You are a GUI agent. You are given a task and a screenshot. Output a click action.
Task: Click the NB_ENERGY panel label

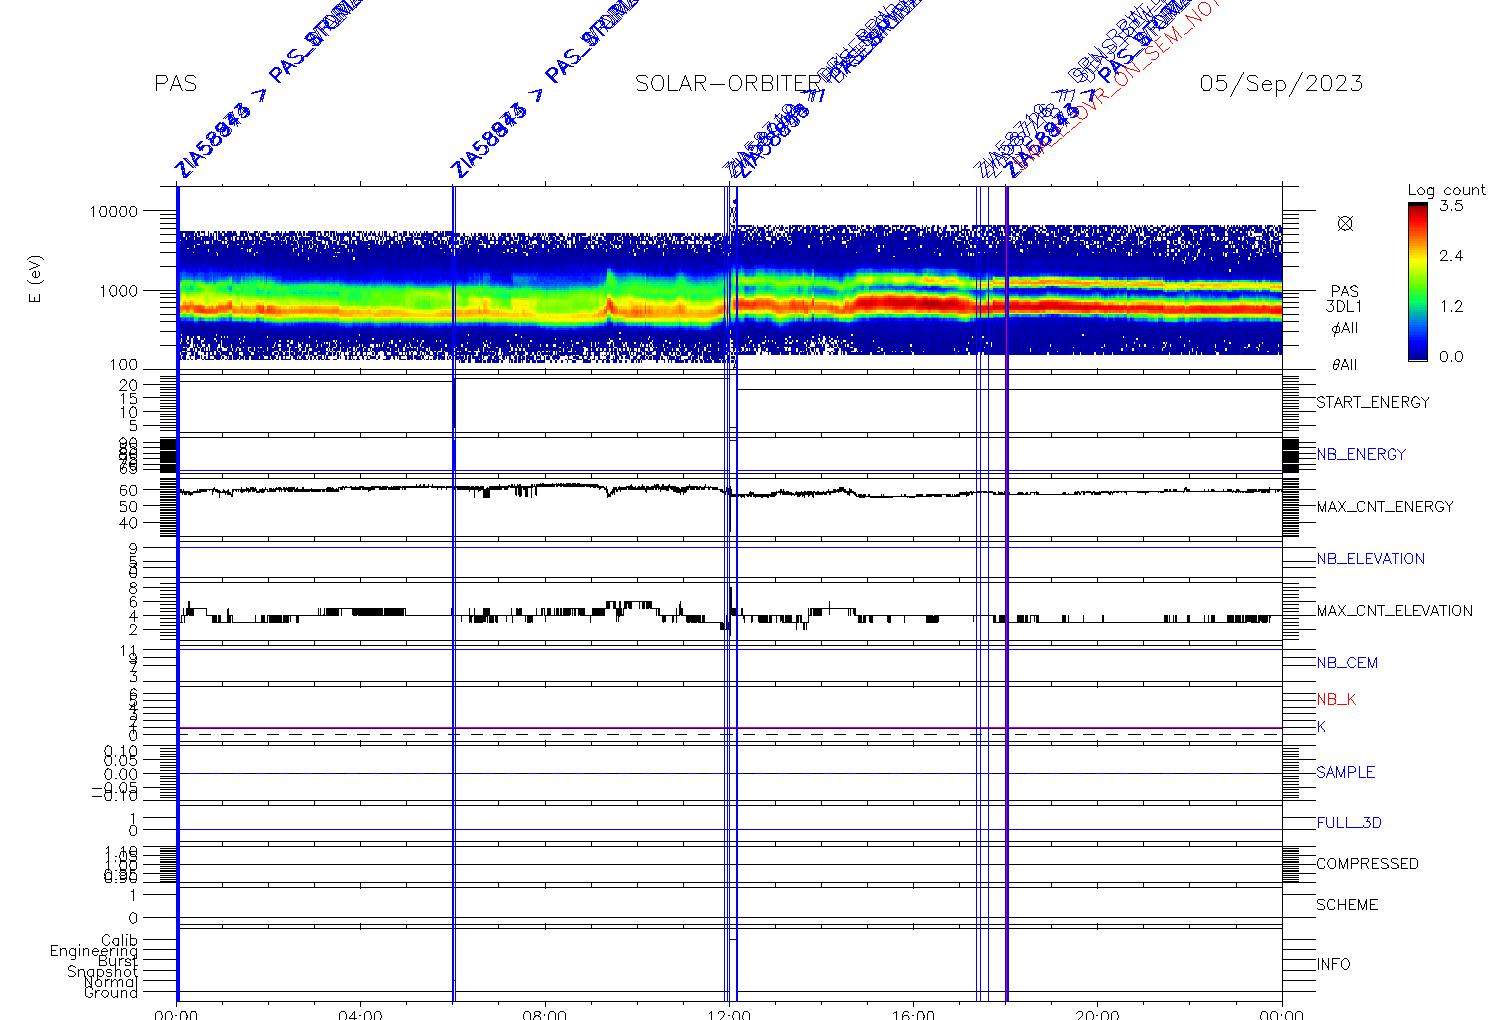click(1361, 454)
